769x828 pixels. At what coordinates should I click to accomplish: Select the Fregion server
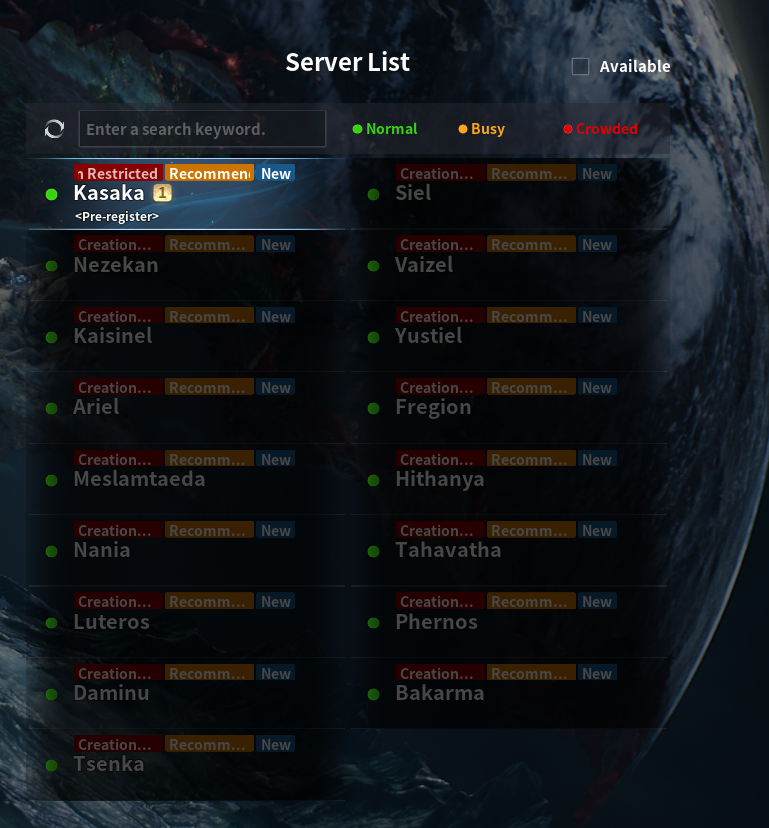coord(509,408)
